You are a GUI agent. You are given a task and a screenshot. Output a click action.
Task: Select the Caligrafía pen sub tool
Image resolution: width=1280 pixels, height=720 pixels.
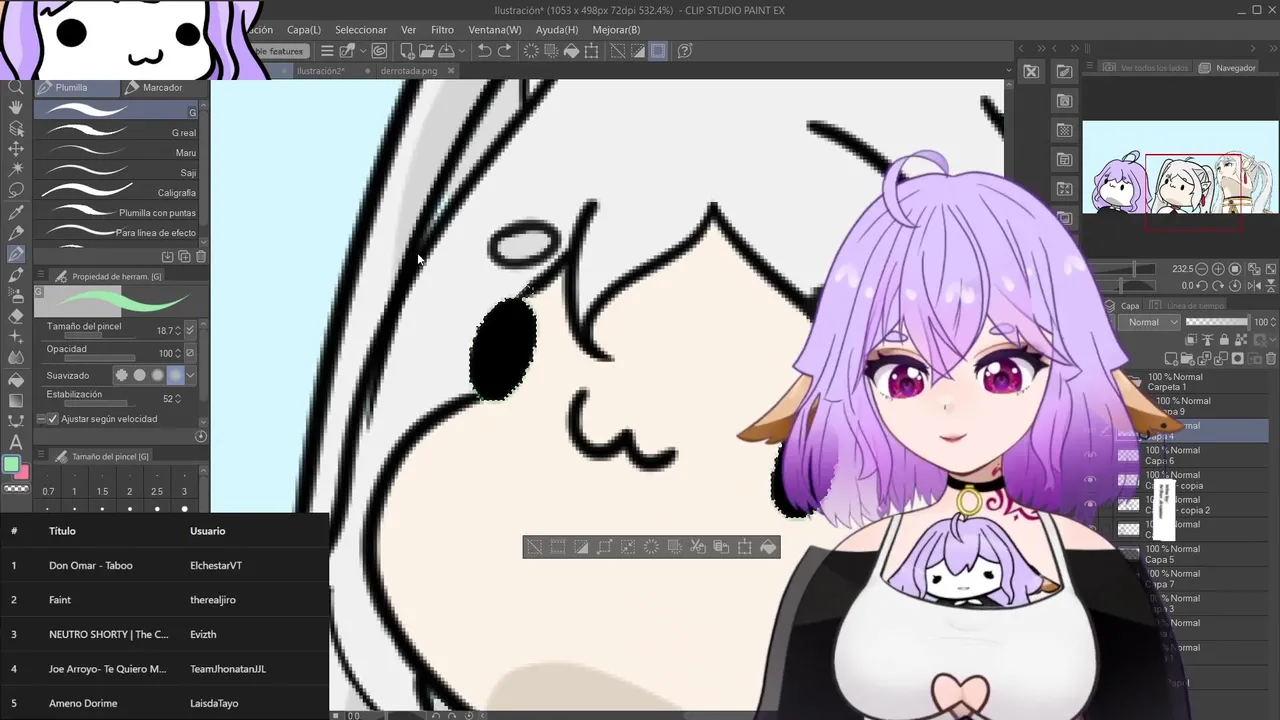(118, 192)
